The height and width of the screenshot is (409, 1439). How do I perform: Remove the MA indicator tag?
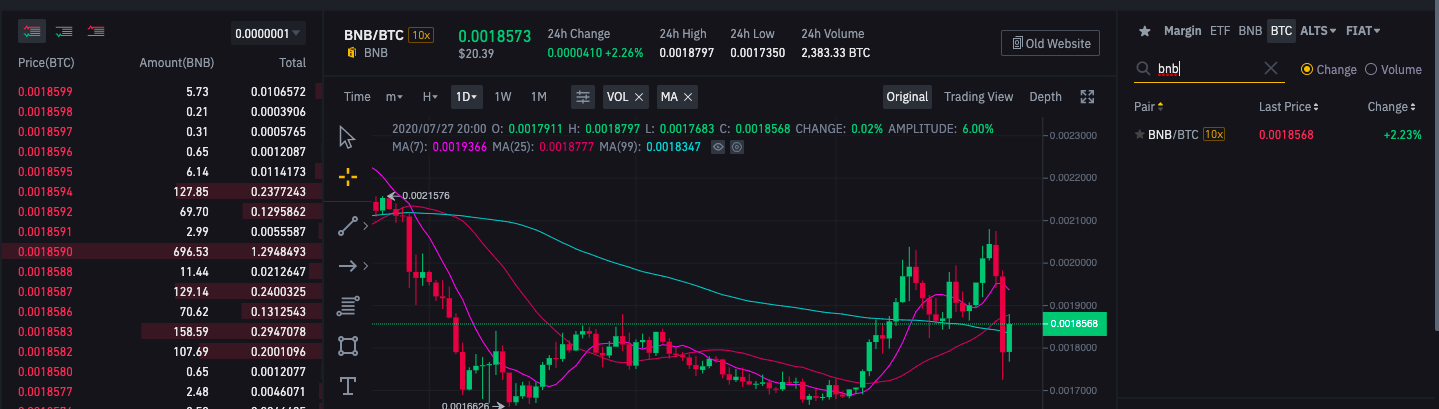(689, 98)
